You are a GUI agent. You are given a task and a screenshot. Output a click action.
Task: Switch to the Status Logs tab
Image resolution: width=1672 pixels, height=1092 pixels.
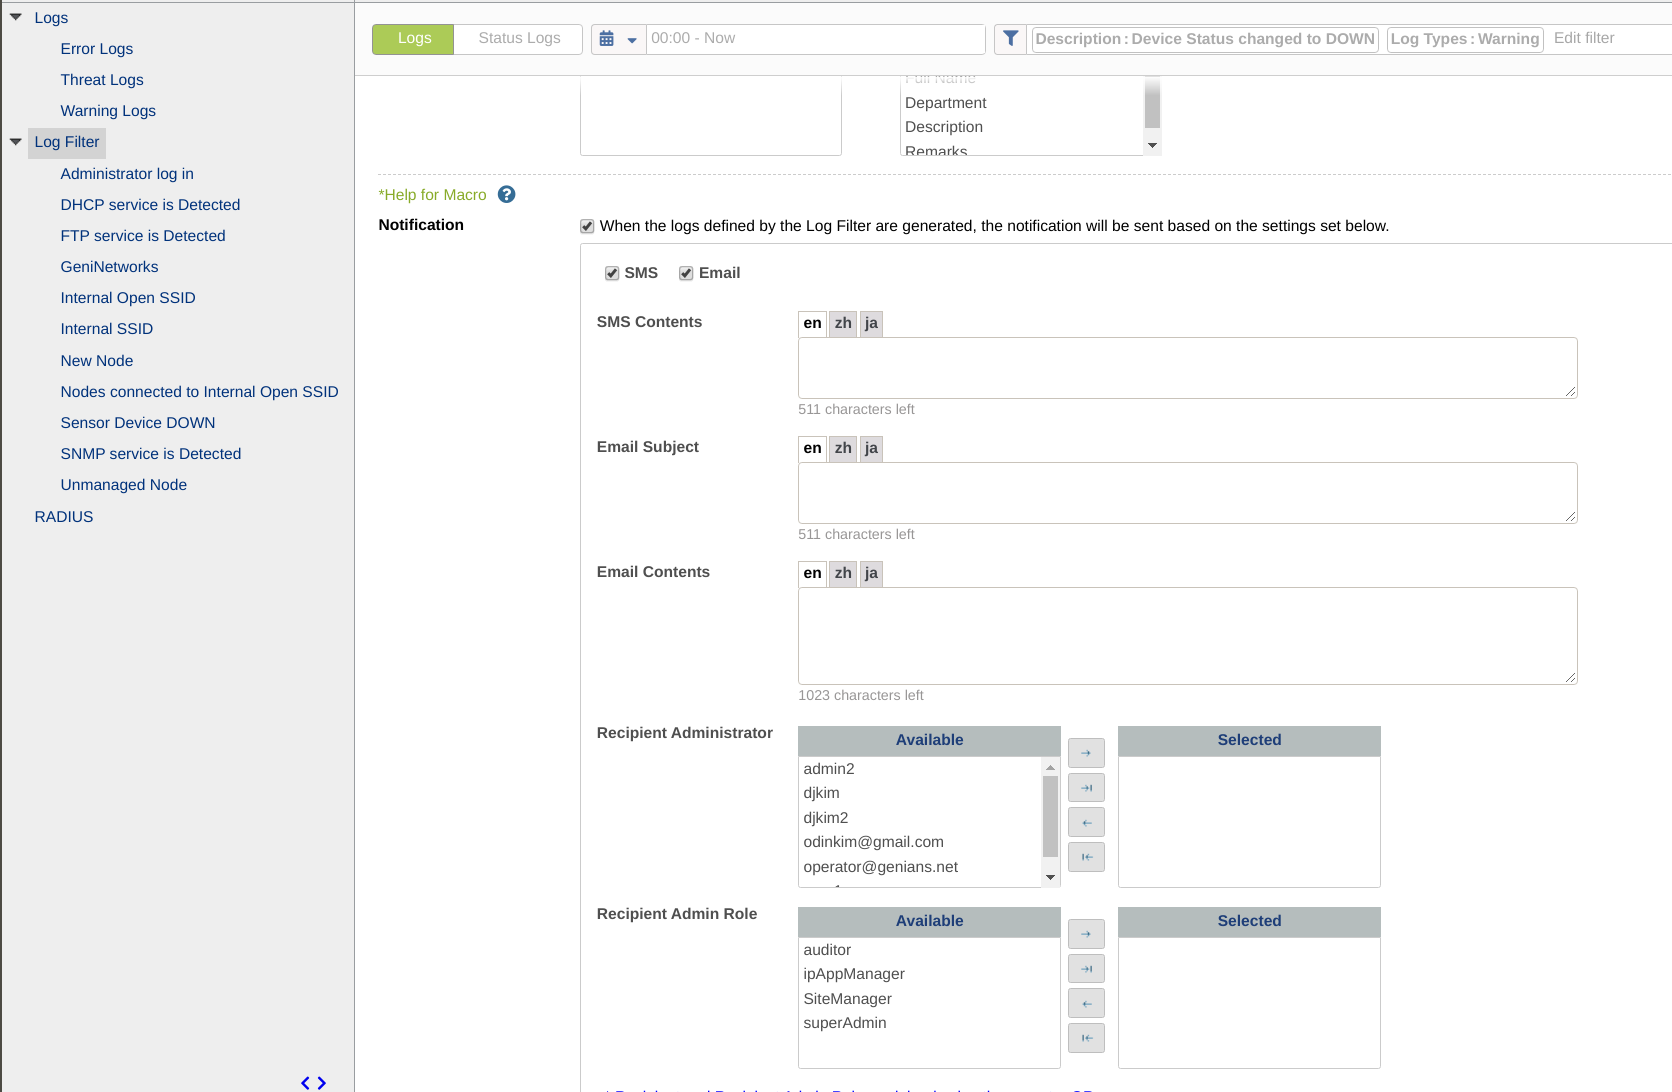(518, 39)
